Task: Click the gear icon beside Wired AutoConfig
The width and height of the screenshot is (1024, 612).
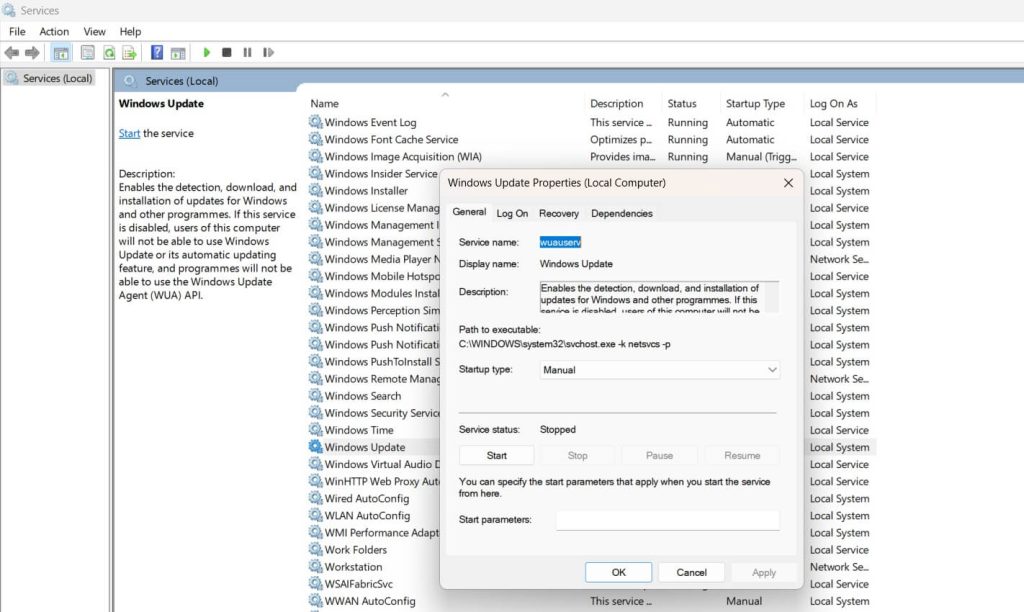Action: [x=315, y=498]
